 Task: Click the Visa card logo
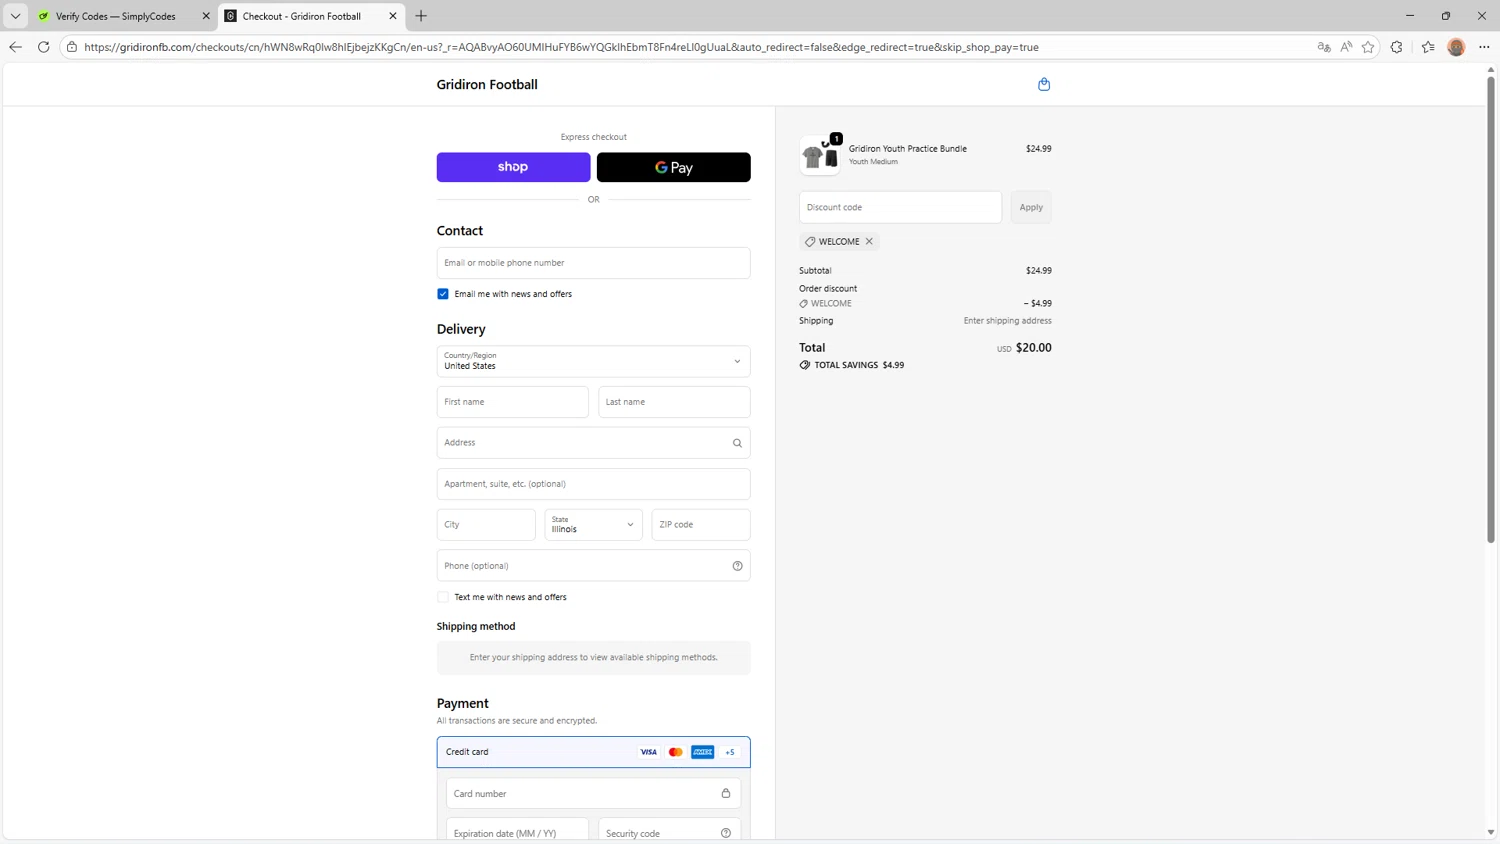tap(648, 752)
